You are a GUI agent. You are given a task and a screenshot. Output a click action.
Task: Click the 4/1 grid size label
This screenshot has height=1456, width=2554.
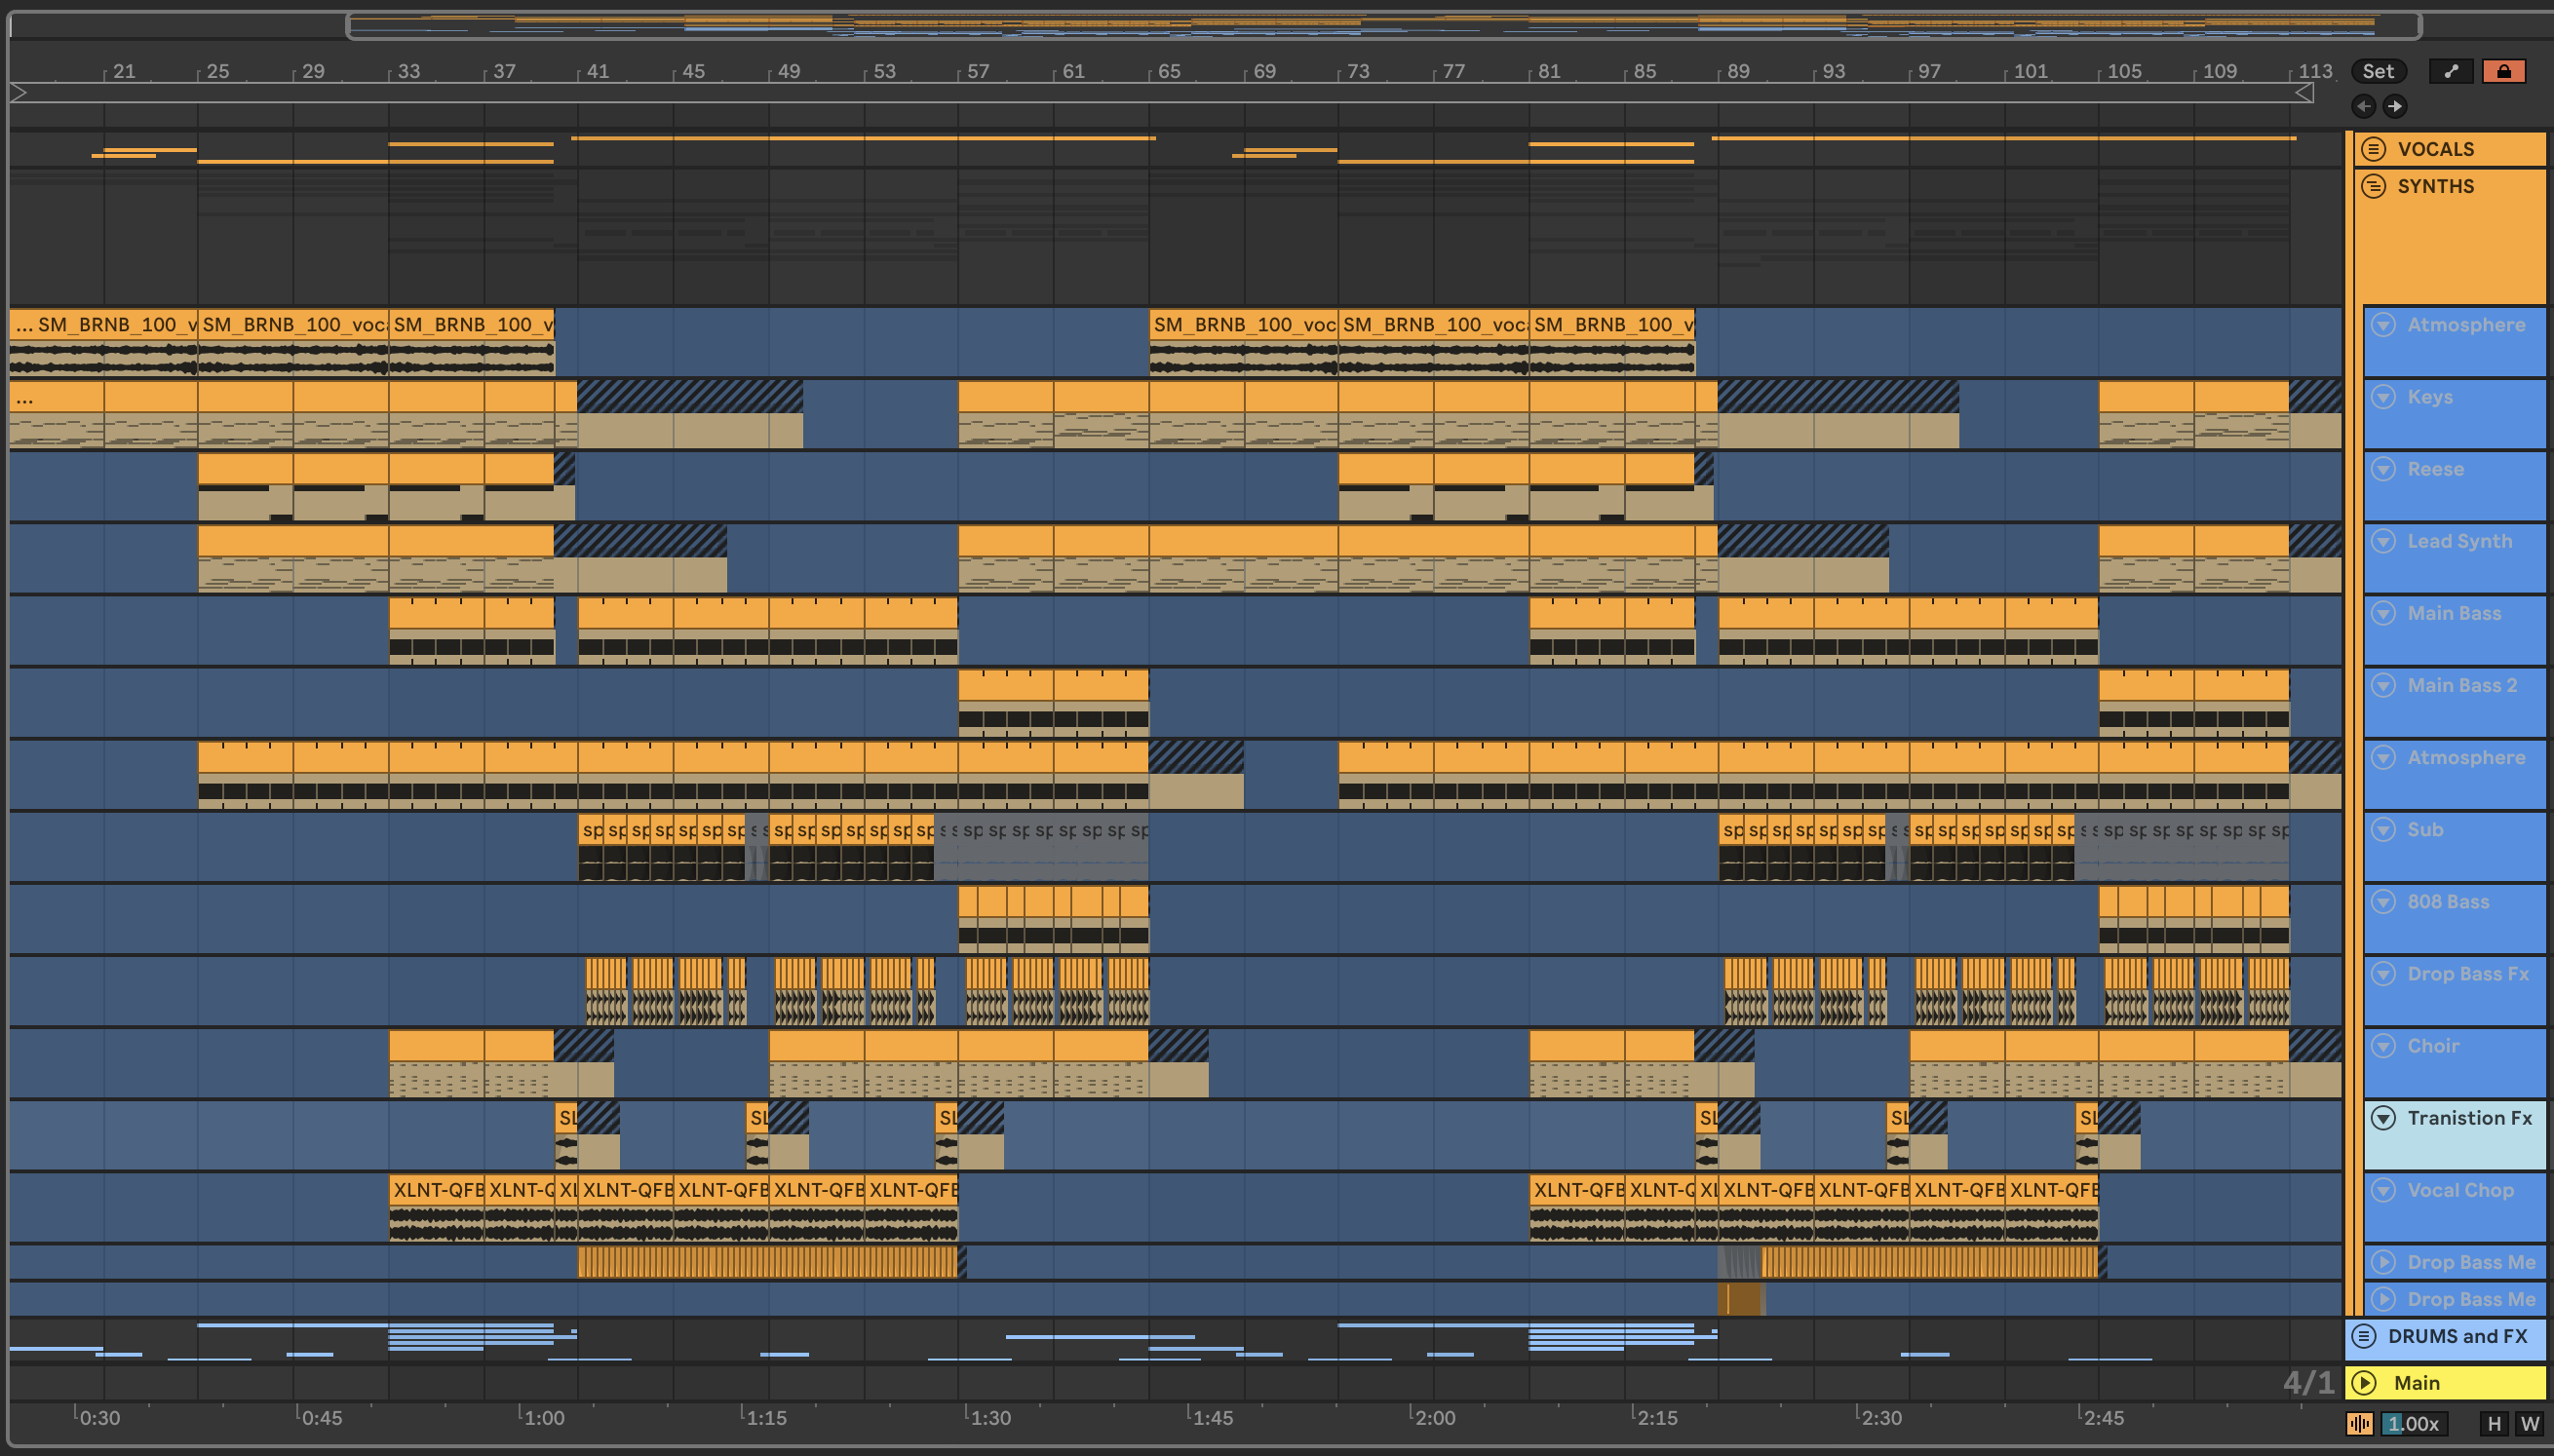point(2308,1383)
